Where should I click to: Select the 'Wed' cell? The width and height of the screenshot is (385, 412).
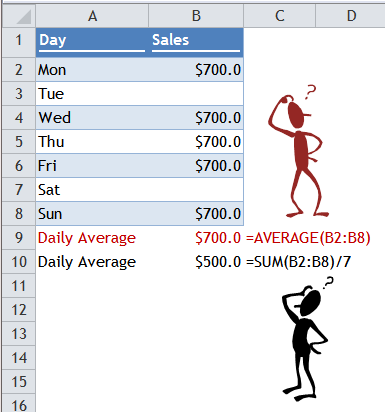92,118
